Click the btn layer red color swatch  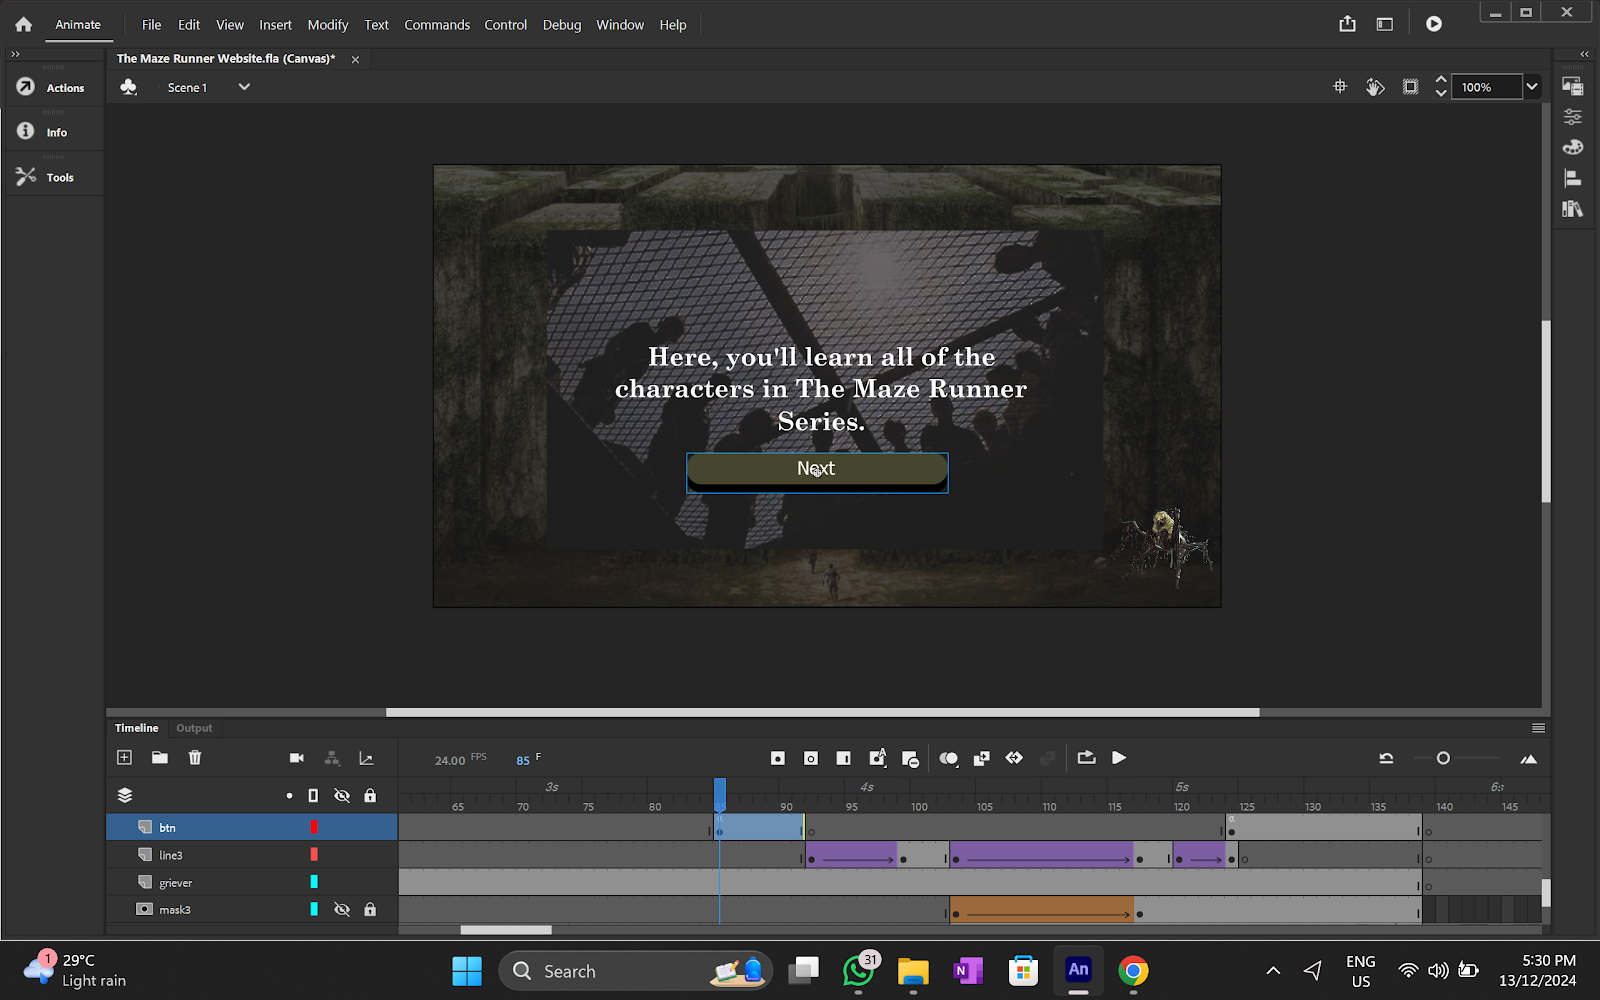pyautogui.click(x=314, y=827)
